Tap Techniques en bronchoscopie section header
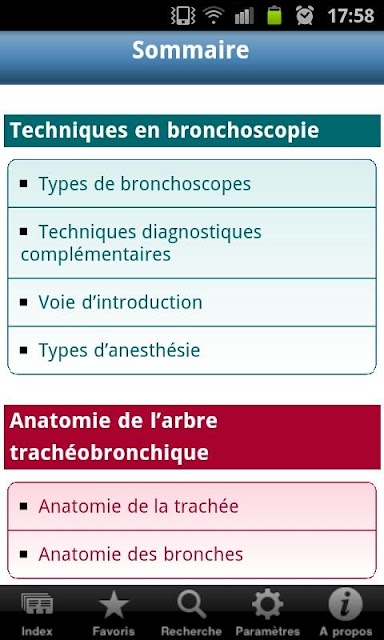384x640 pixels. (x=192, y=131)
